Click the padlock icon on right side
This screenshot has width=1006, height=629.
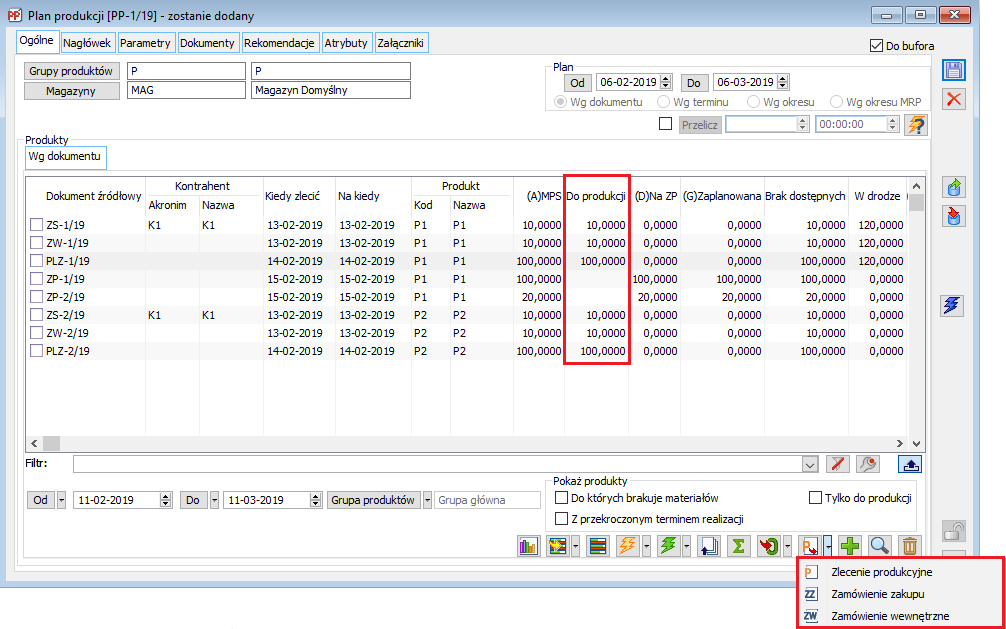954,531
